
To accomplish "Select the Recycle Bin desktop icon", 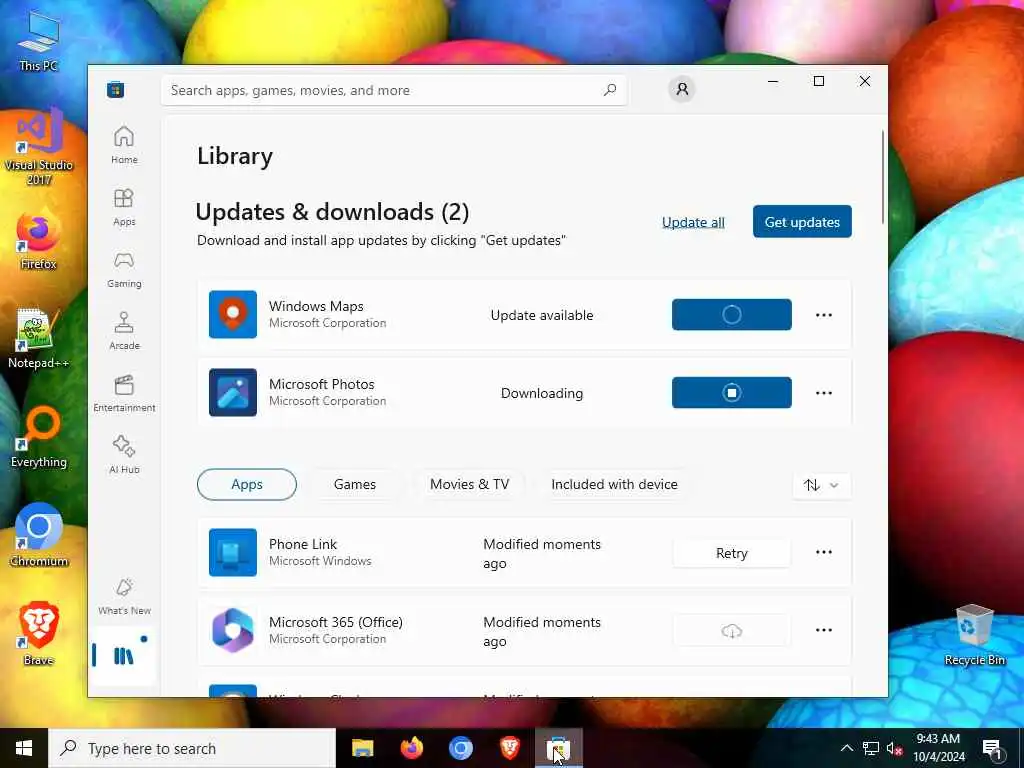I will (974, 635).
